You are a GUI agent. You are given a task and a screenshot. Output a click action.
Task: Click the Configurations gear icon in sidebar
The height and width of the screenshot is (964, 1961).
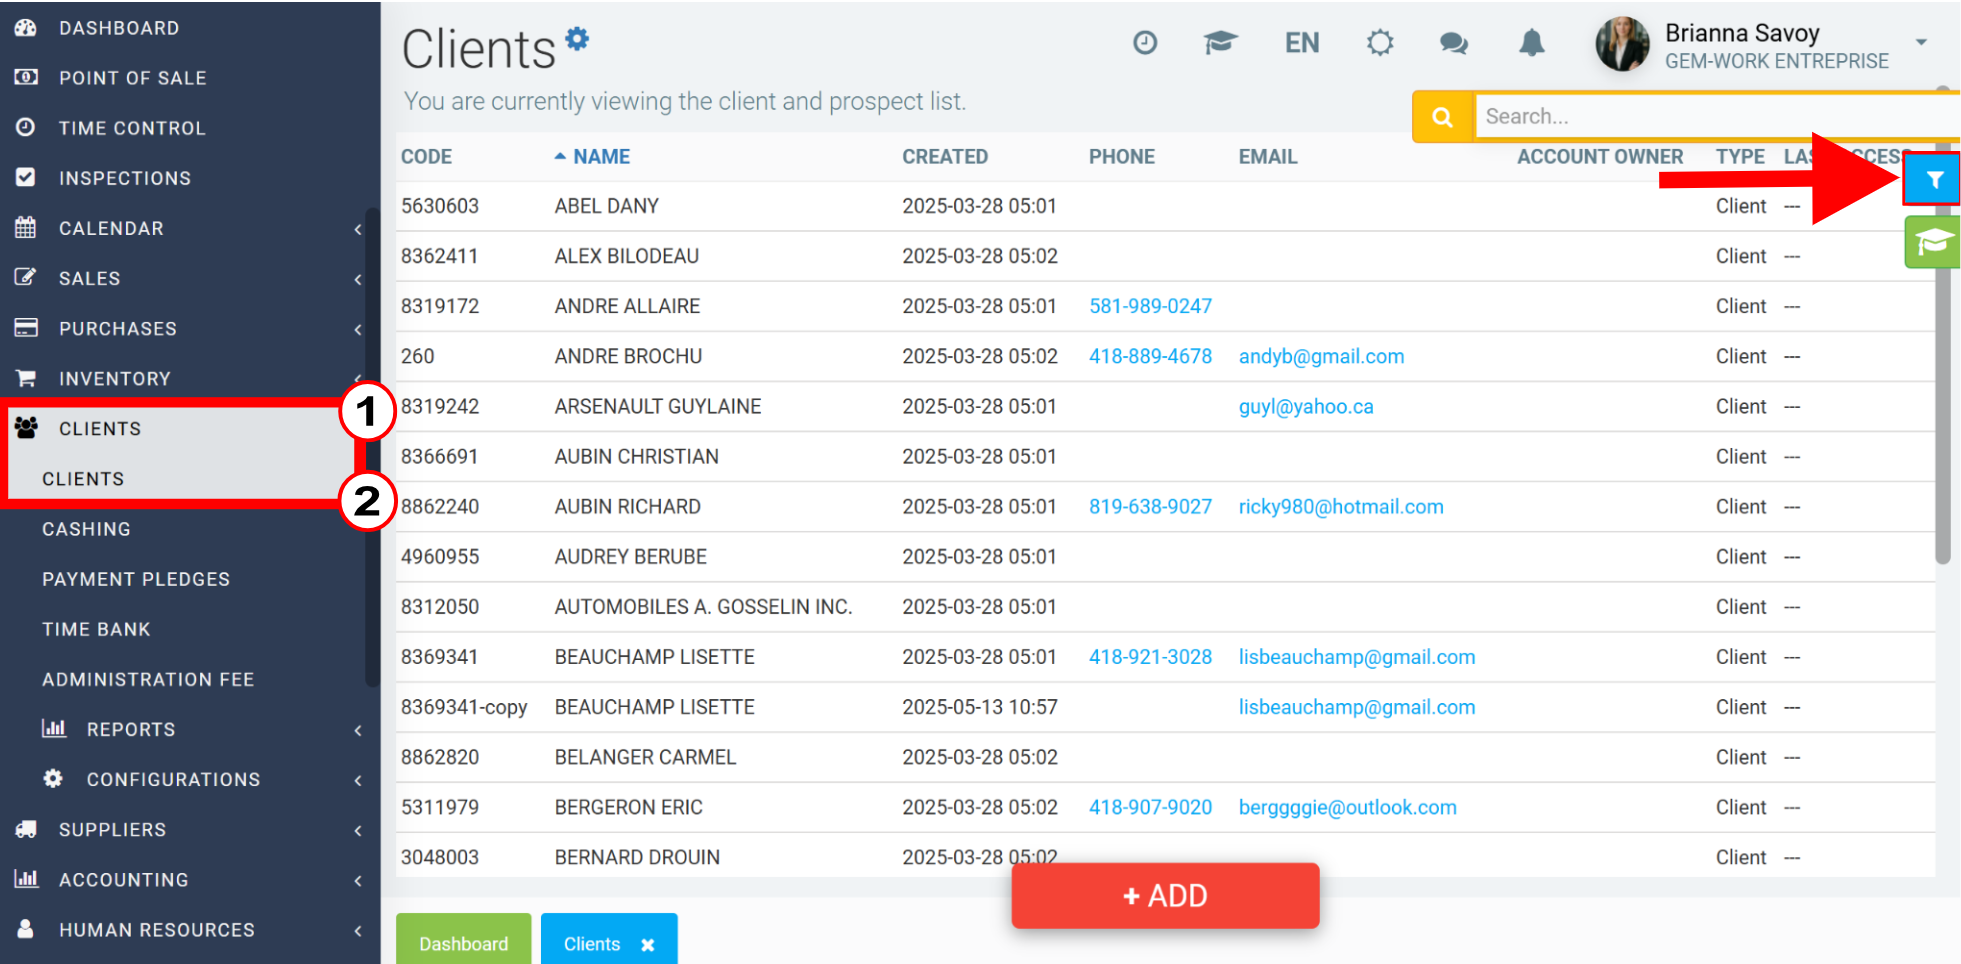pyautogui.click(x=53, y=778)
